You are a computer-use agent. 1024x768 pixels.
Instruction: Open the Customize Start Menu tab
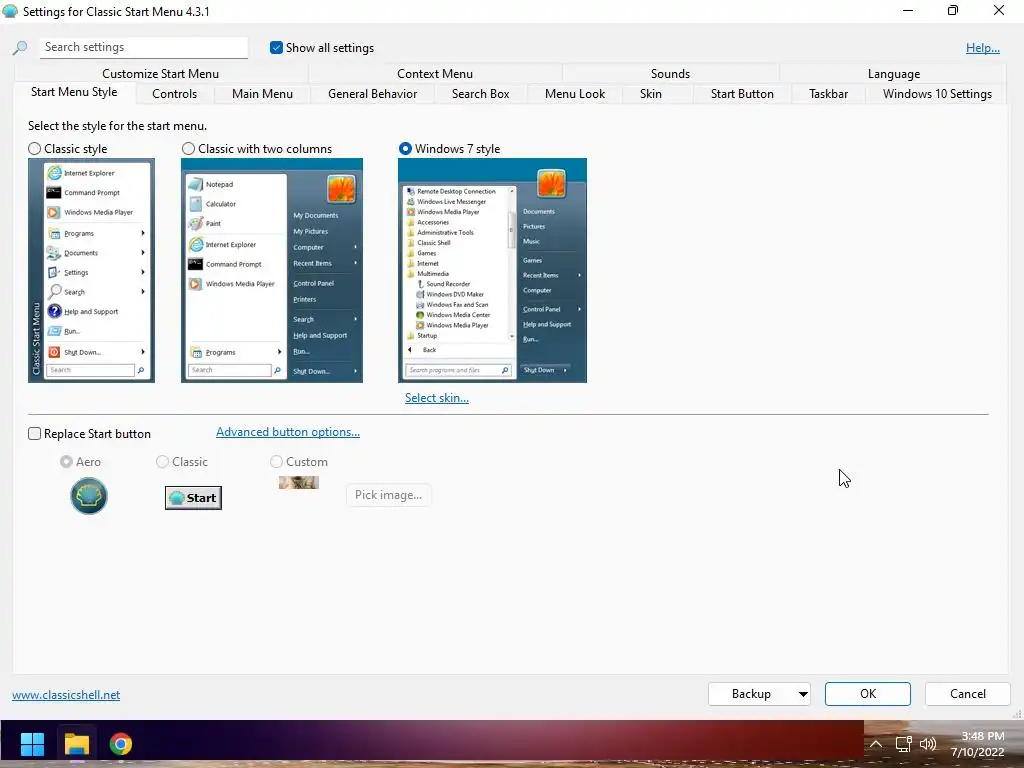[161, 74]
